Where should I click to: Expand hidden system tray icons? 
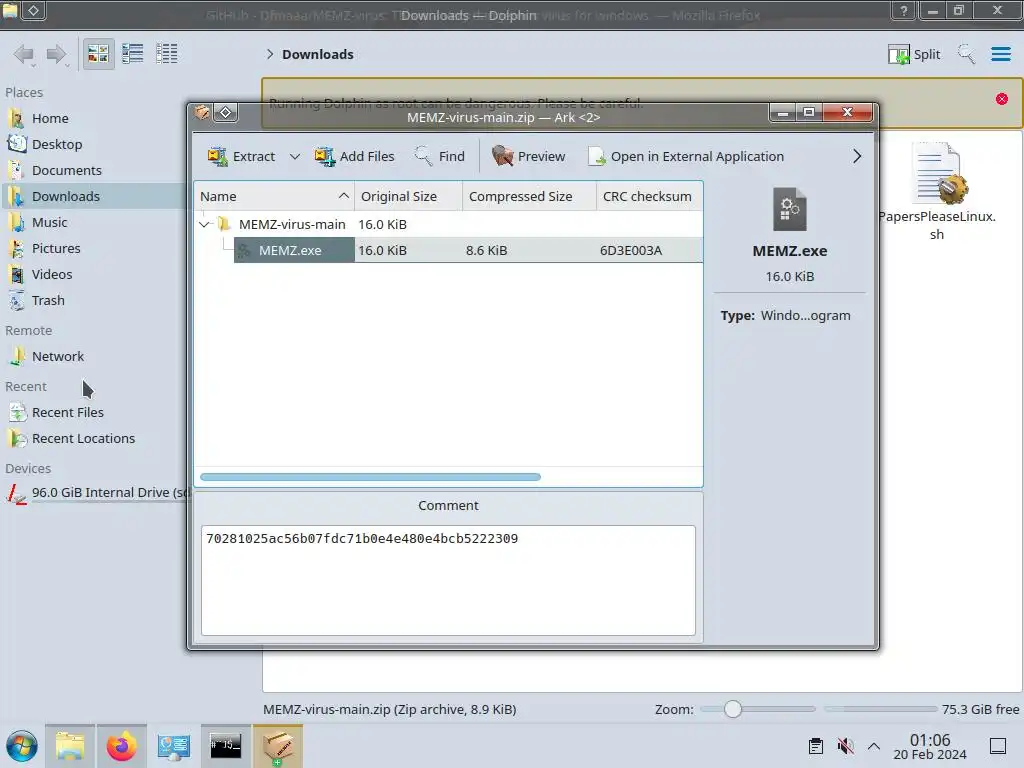coord(874,746)
